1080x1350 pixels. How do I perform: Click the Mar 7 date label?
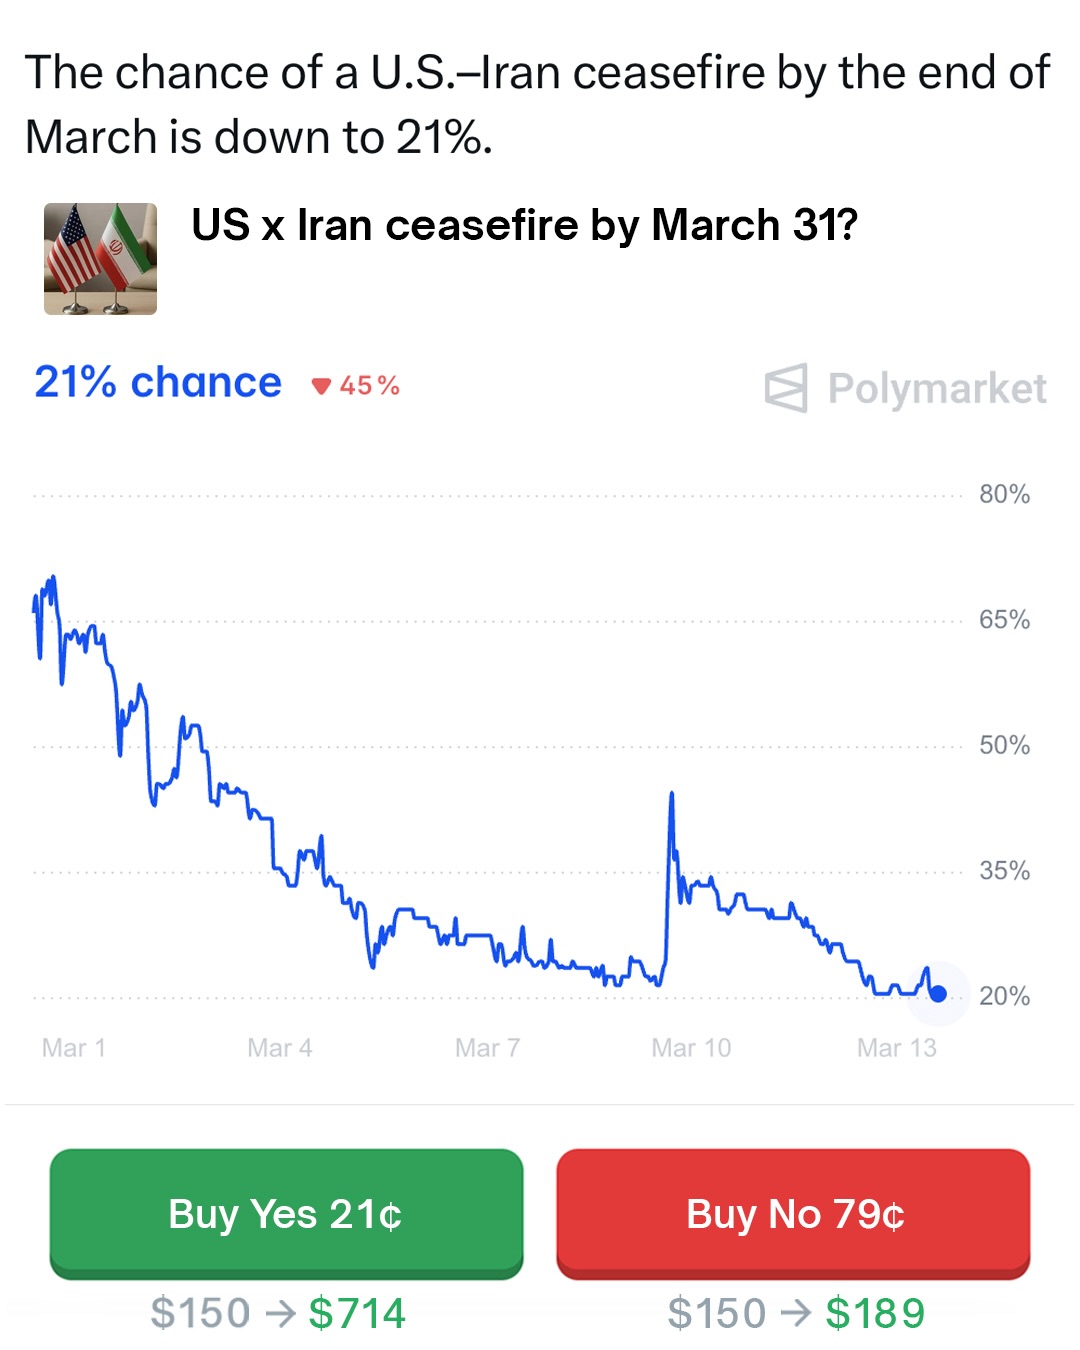point(487,1048)
